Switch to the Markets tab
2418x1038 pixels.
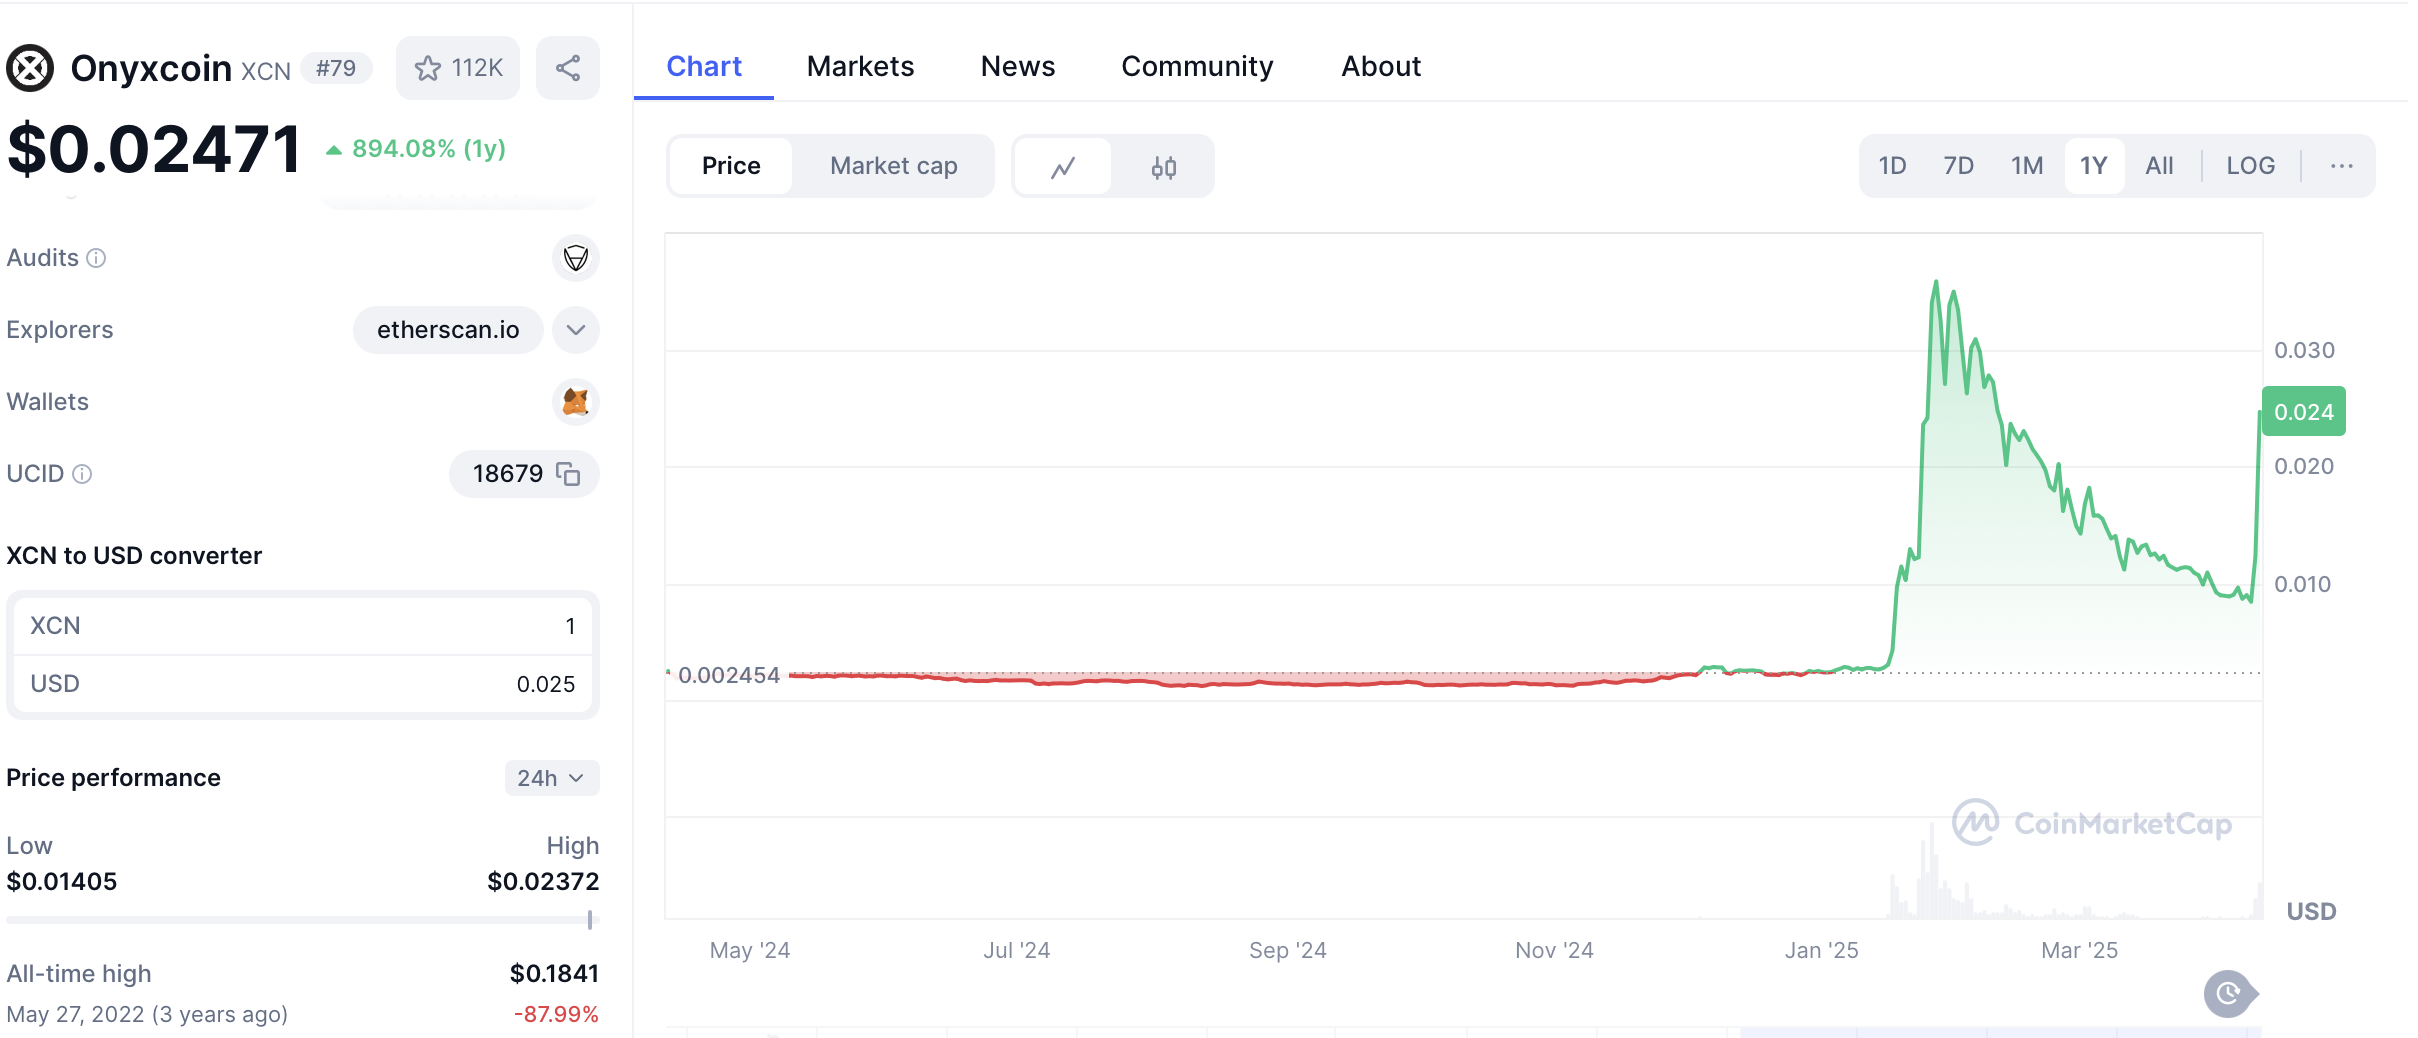pyautogui.click(x=860, y=66)
